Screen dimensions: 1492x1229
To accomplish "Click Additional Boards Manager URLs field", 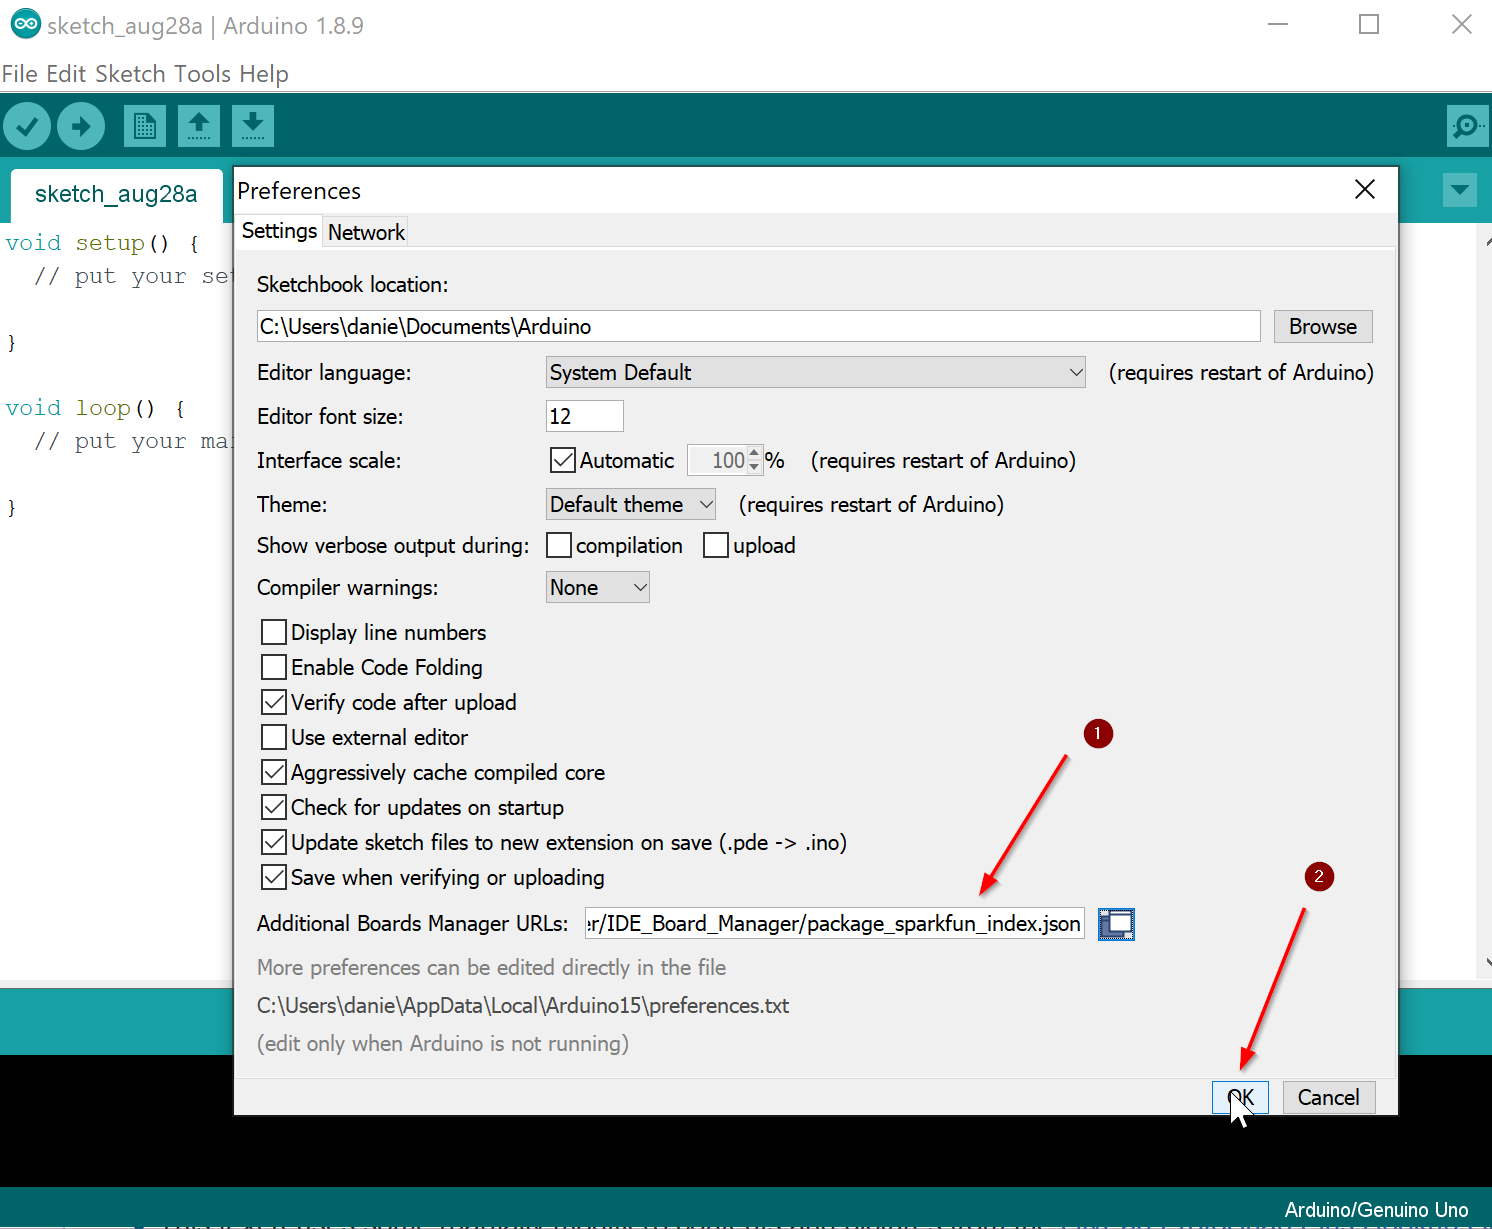I will click(835, 924).
